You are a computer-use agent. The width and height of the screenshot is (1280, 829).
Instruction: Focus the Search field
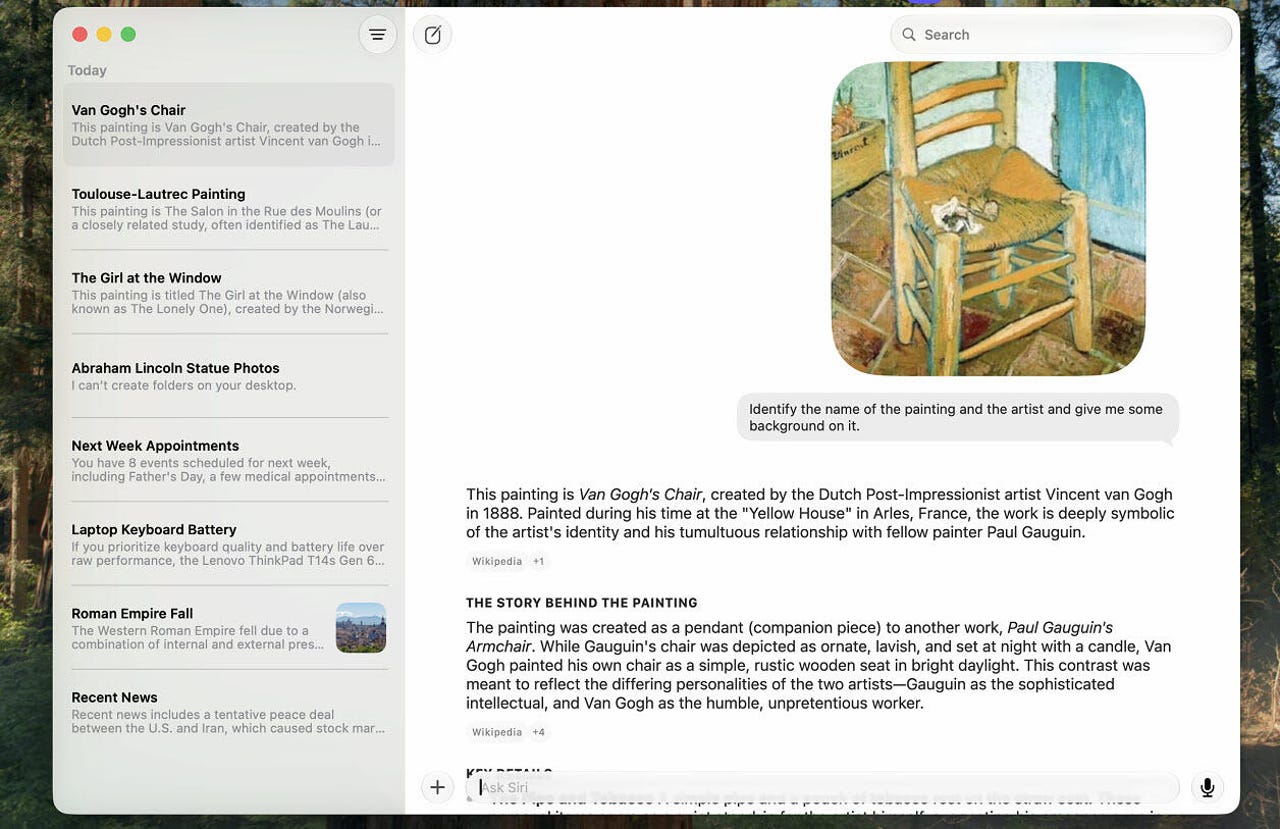[1060, 35]
